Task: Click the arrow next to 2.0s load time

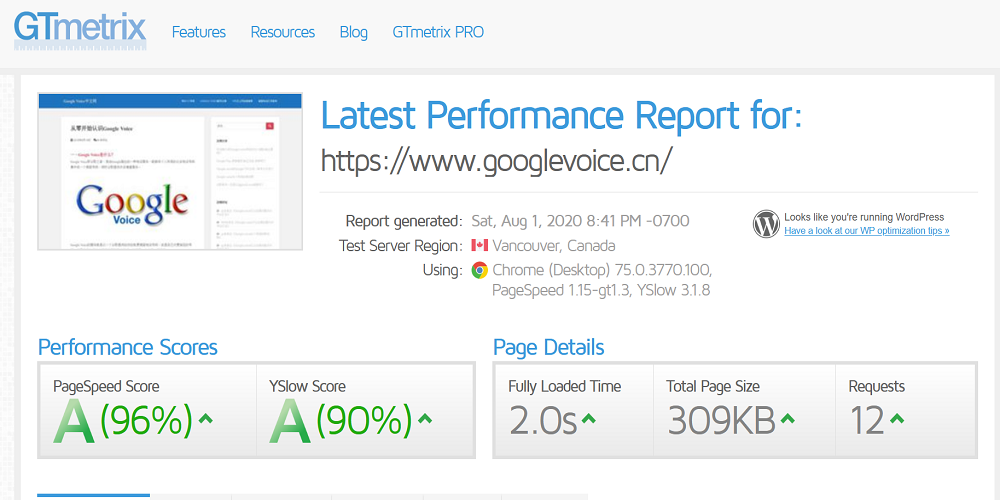Action: point(589,419)
